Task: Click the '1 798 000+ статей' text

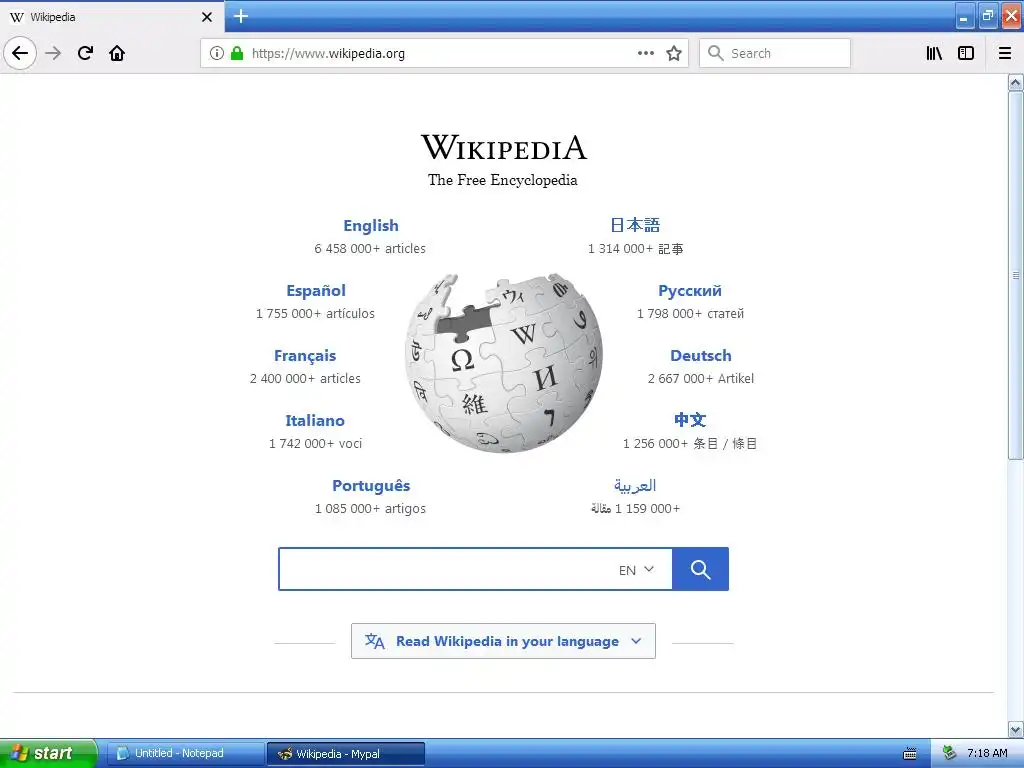Action: point(690,313)
